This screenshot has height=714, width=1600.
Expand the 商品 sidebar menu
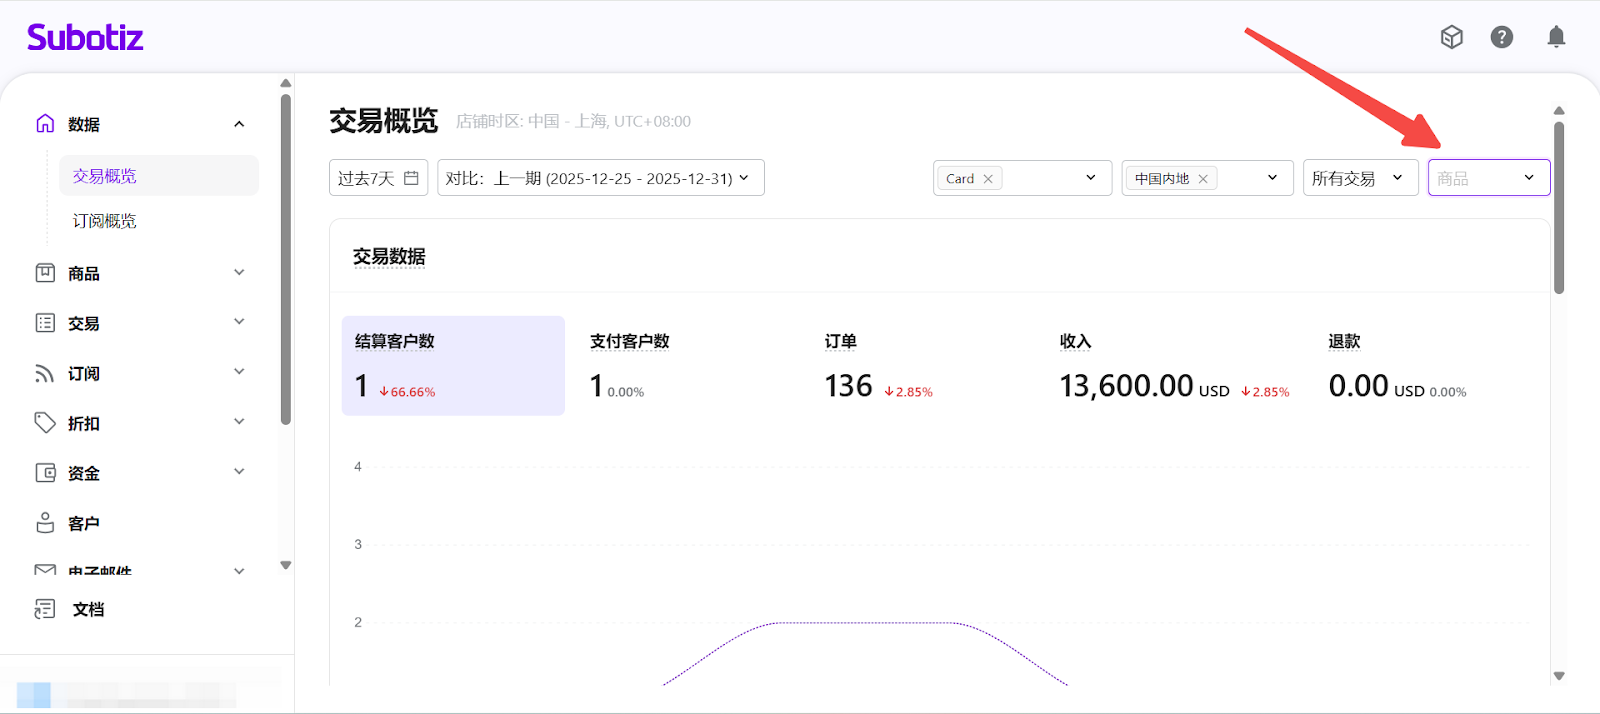coord(239,273)
